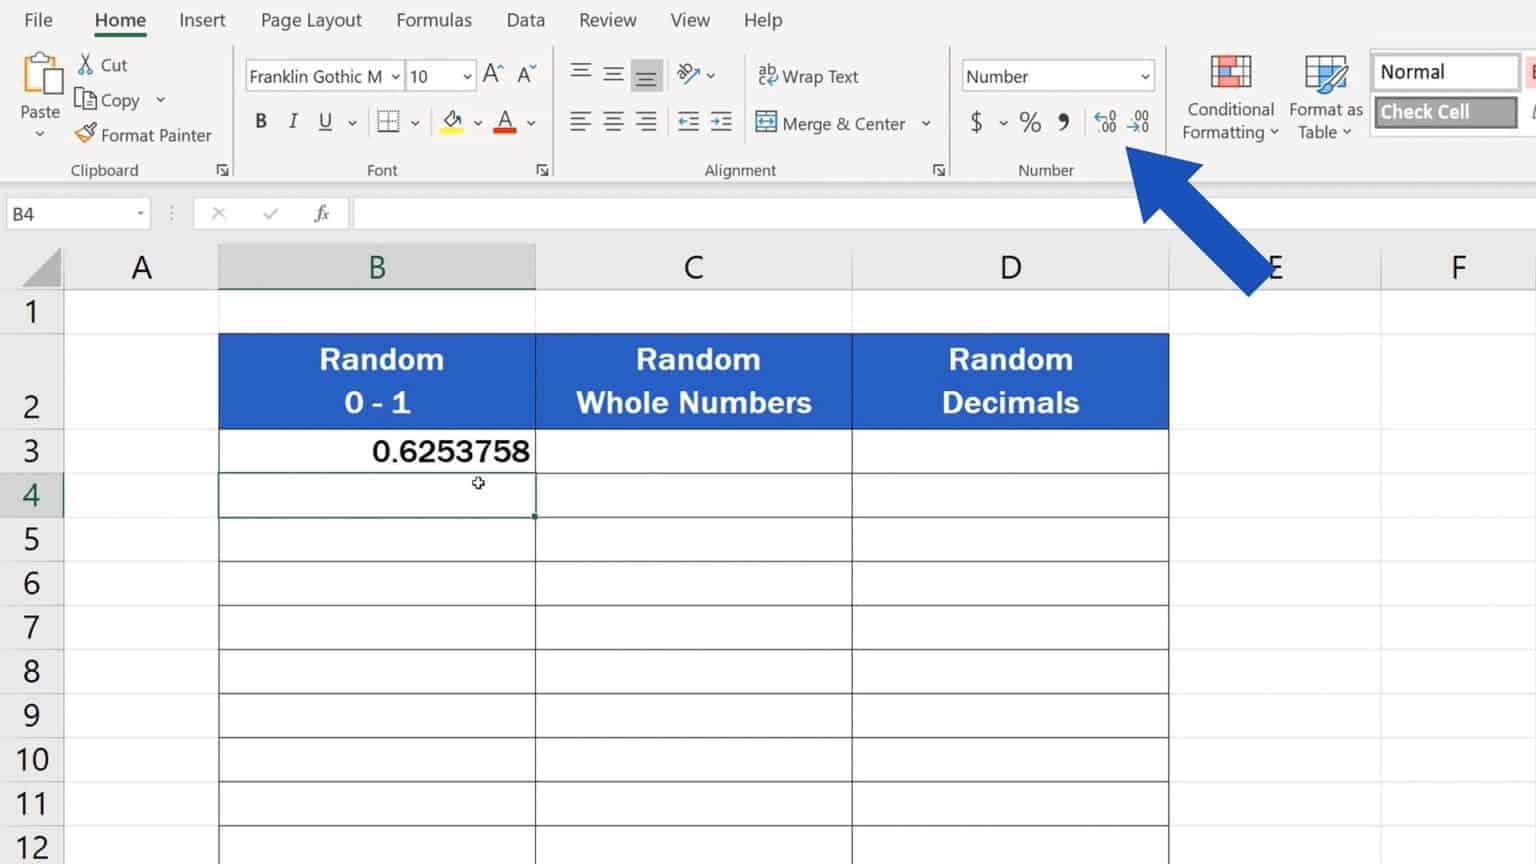Open the Merge & Center dropdown arrow
Screen dimensions: 1536x864
point(925,123)
